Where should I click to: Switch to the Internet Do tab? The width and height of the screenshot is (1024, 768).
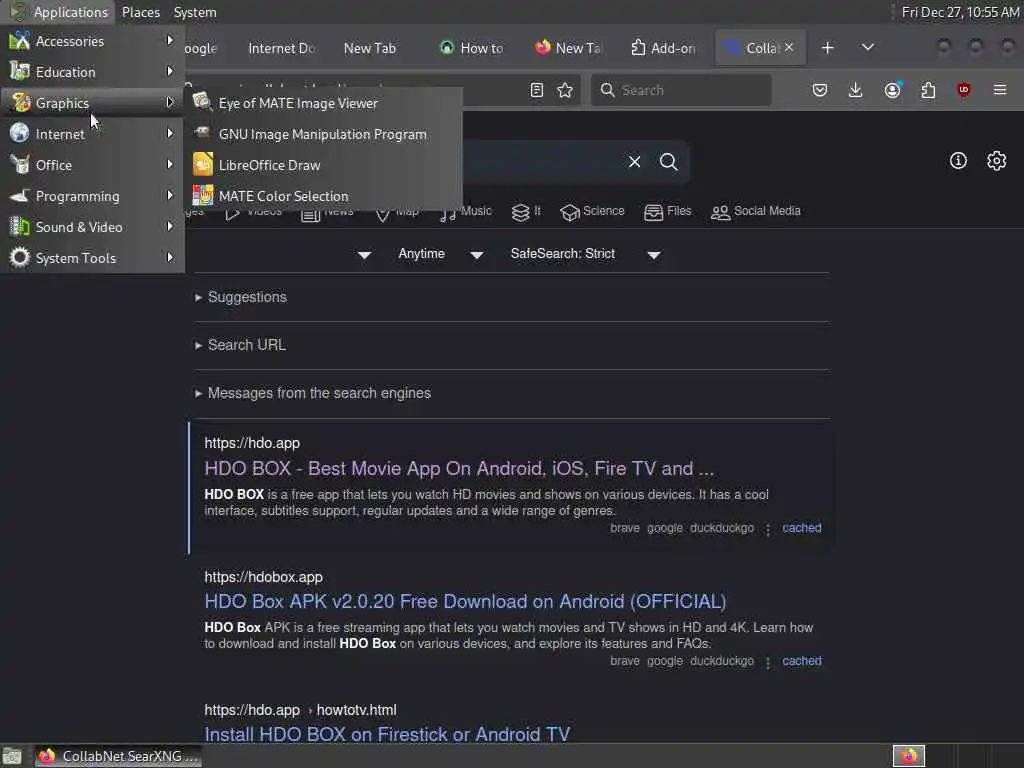(x=281, y=48)
